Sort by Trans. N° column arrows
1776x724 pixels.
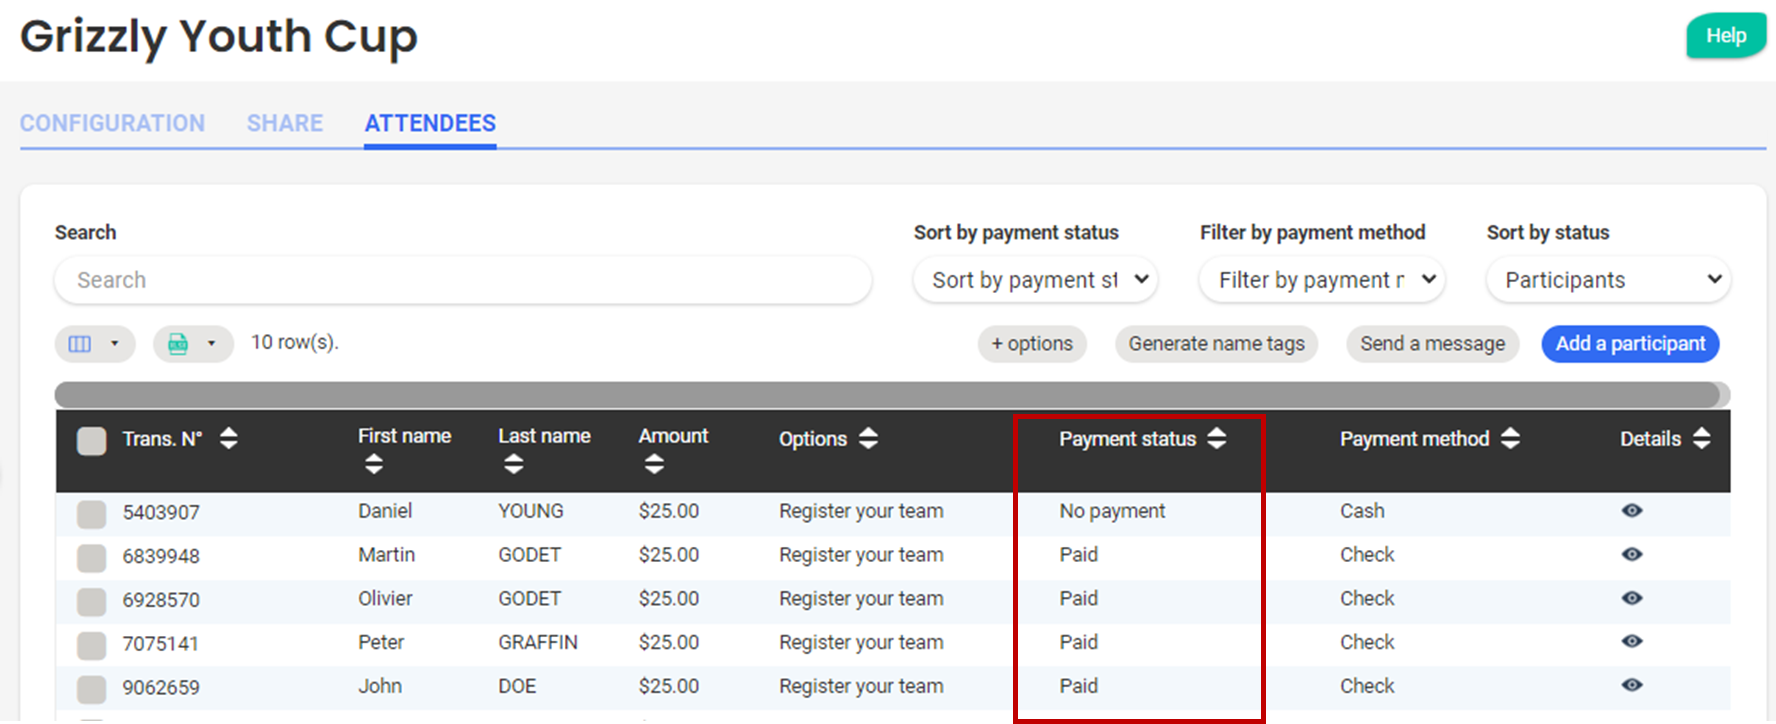pos(228,439)
